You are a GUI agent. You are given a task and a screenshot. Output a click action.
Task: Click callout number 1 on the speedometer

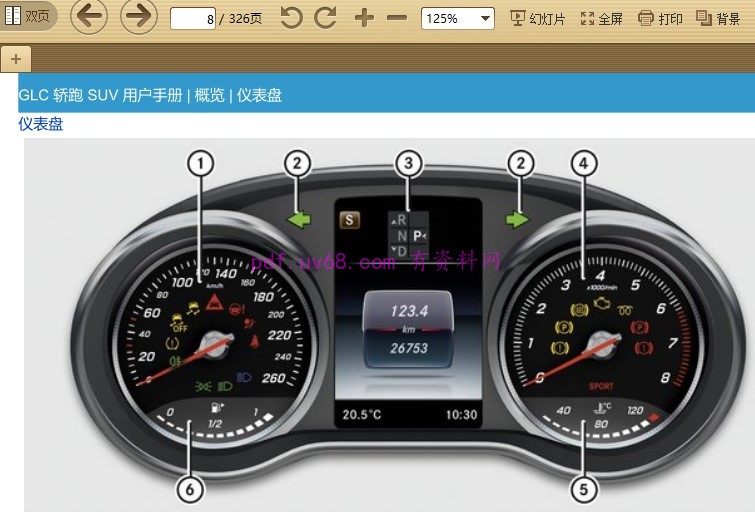click(201, 162)
